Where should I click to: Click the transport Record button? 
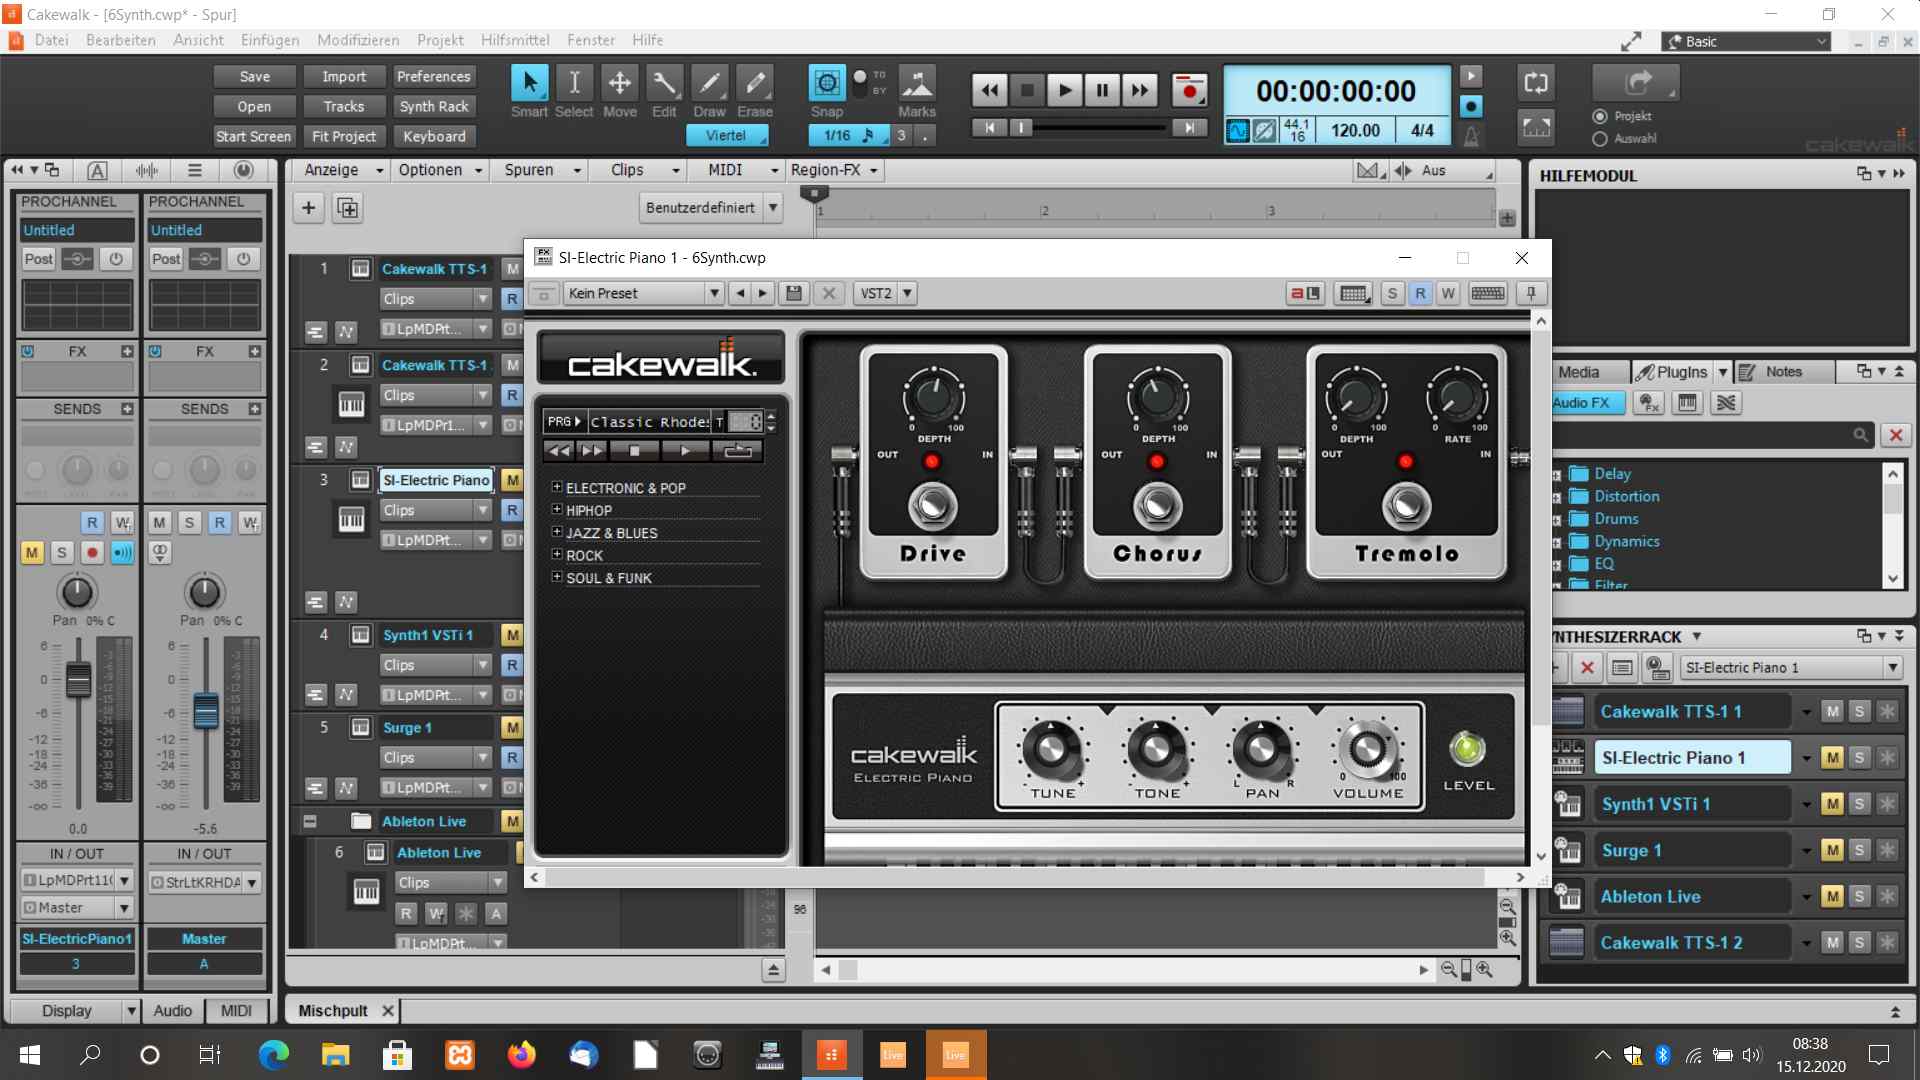[x=1189, y=91]
